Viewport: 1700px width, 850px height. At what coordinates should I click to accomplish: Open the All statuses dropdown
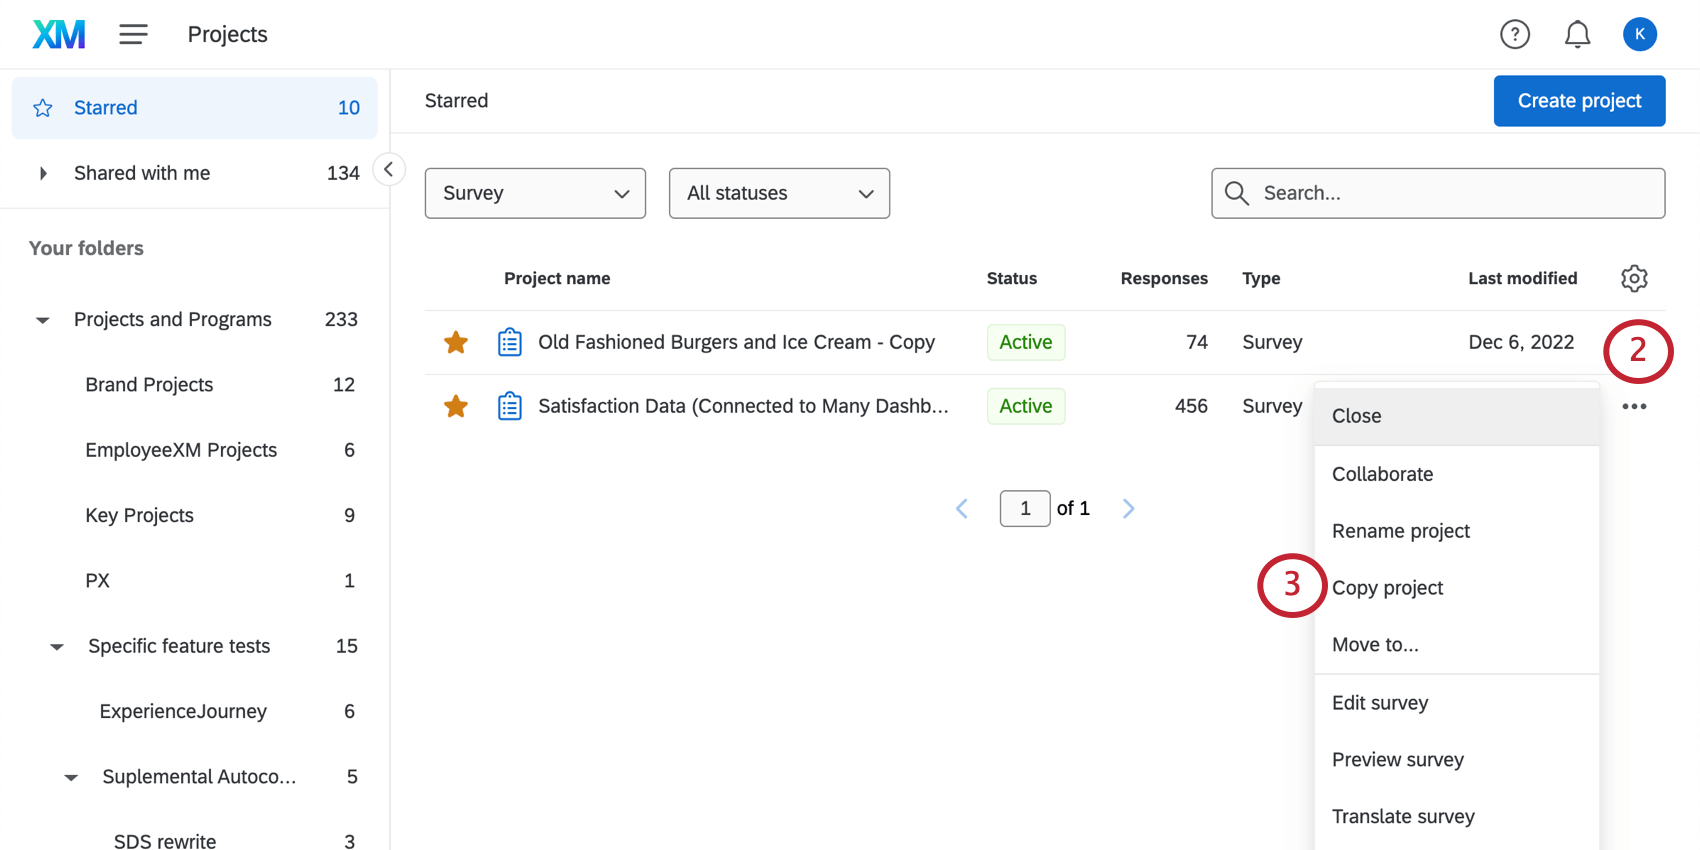point(779,193)
